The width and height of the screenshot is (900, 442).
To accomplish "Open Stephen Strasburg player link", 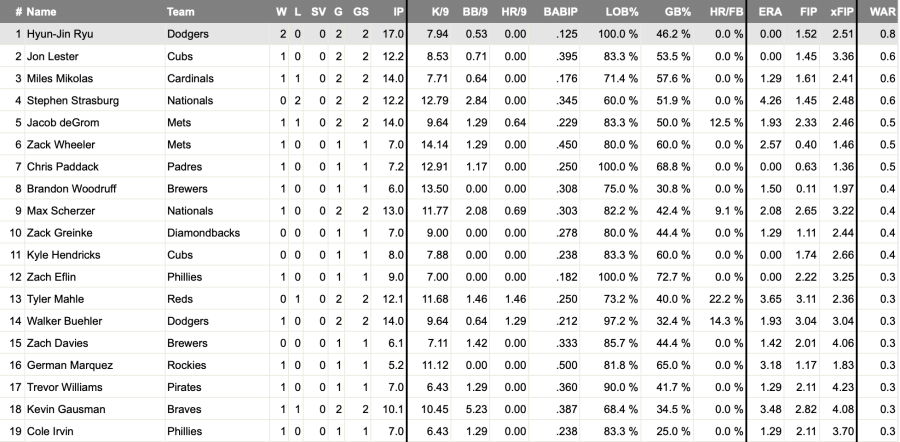I will [73, 100].
